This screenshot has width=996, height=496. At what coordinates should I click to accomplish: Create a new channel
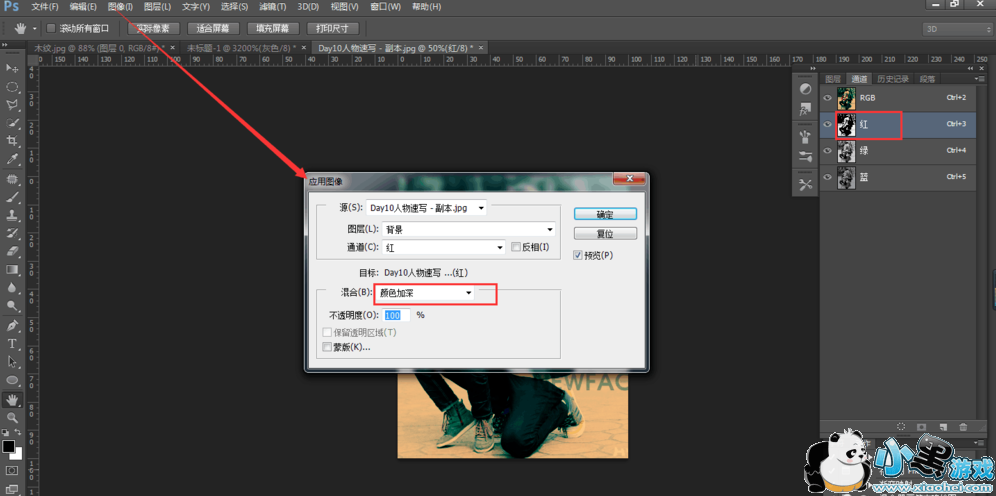point(943,427)
